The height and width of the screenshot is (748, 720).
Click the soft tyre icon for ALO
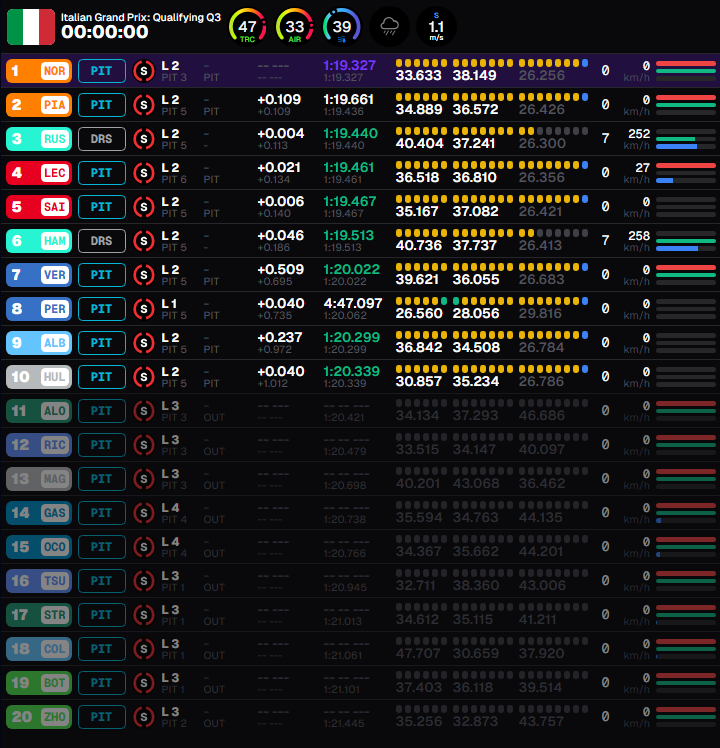[144, 411]
